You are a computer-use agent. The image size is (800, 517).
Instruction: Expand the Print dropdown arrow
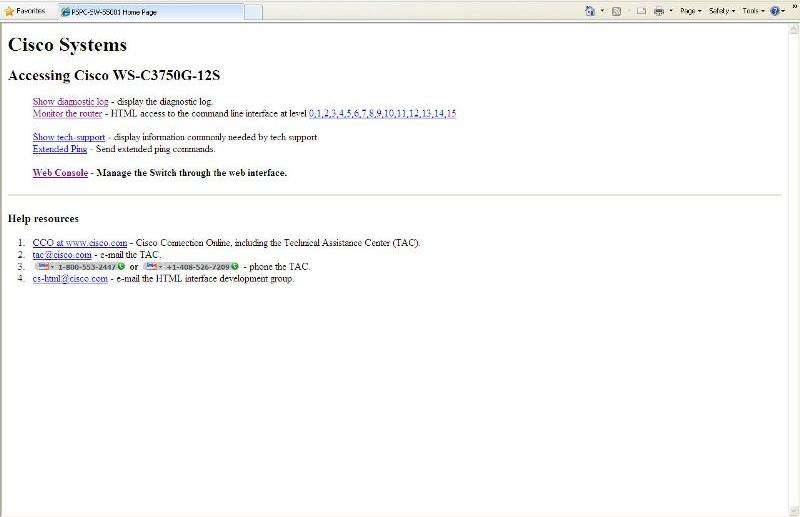coord(671,11)
